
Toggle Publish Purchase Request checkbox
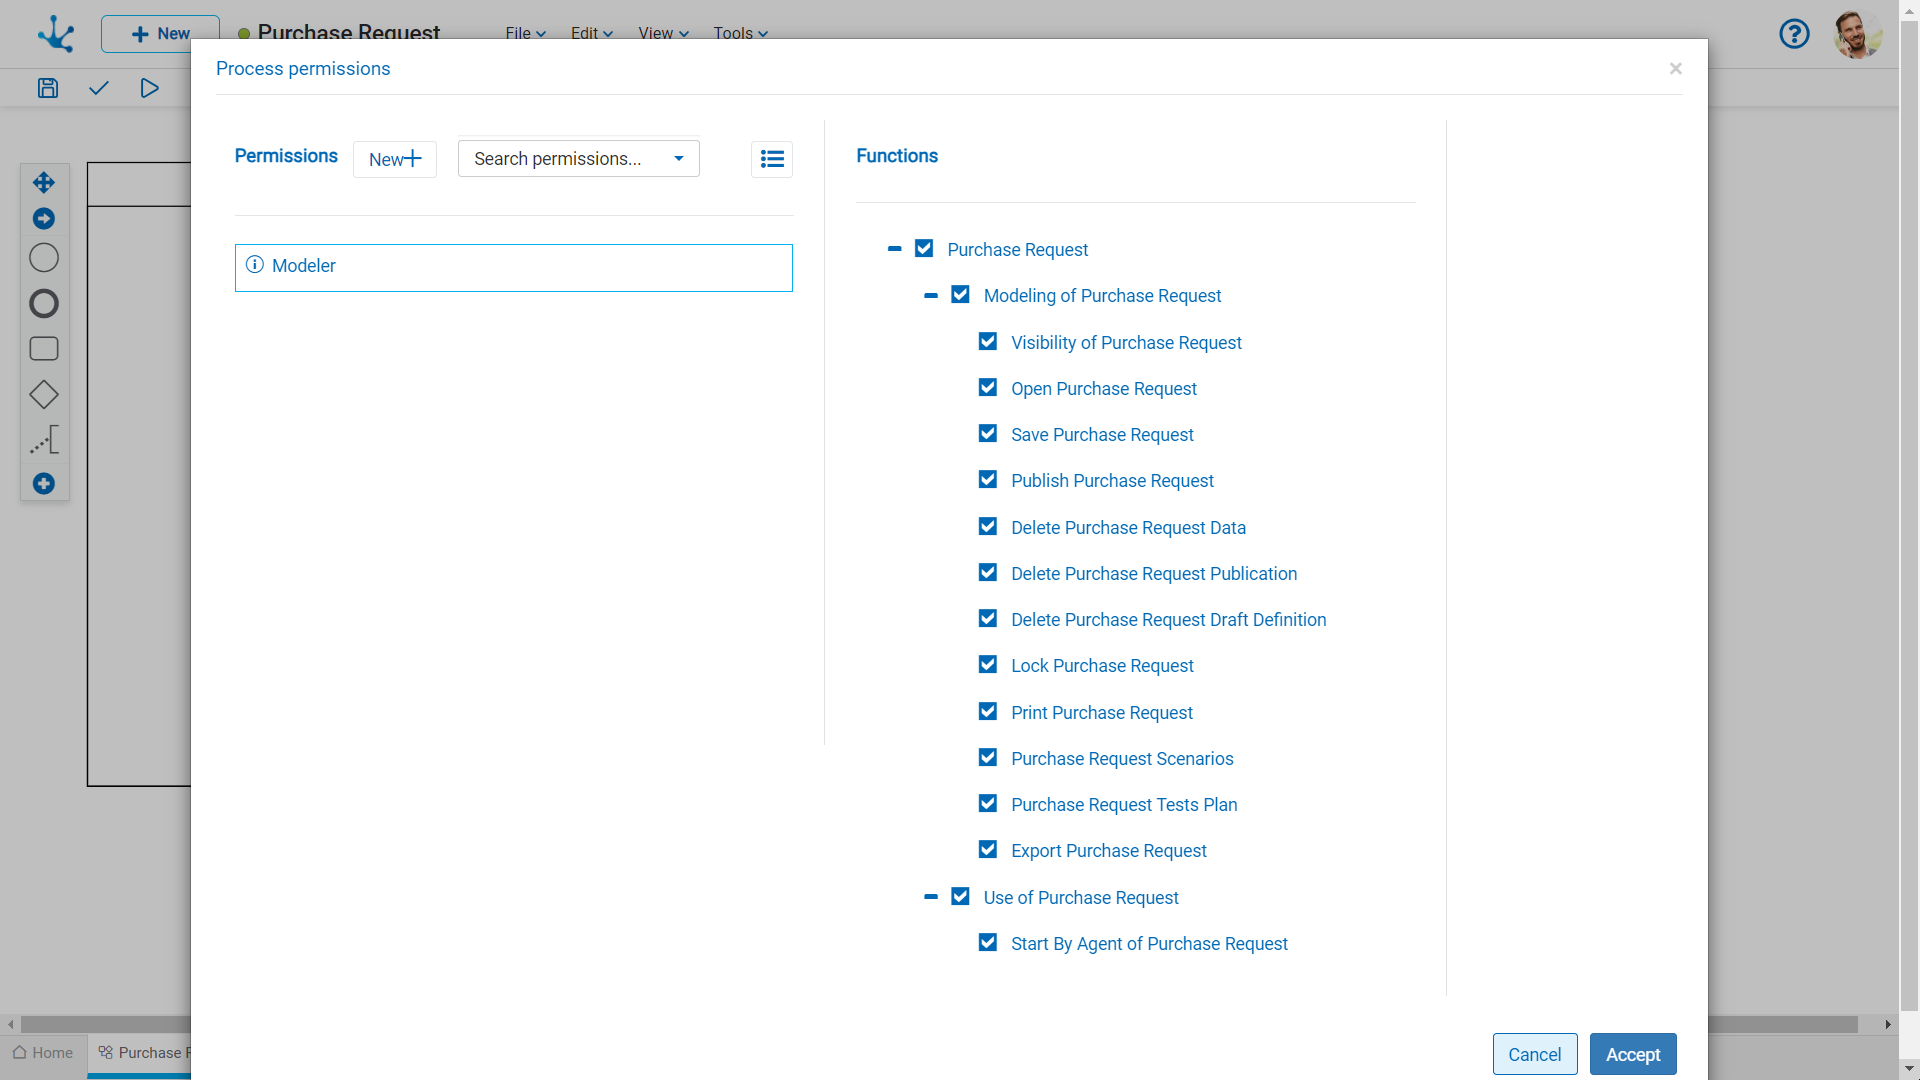988,480
